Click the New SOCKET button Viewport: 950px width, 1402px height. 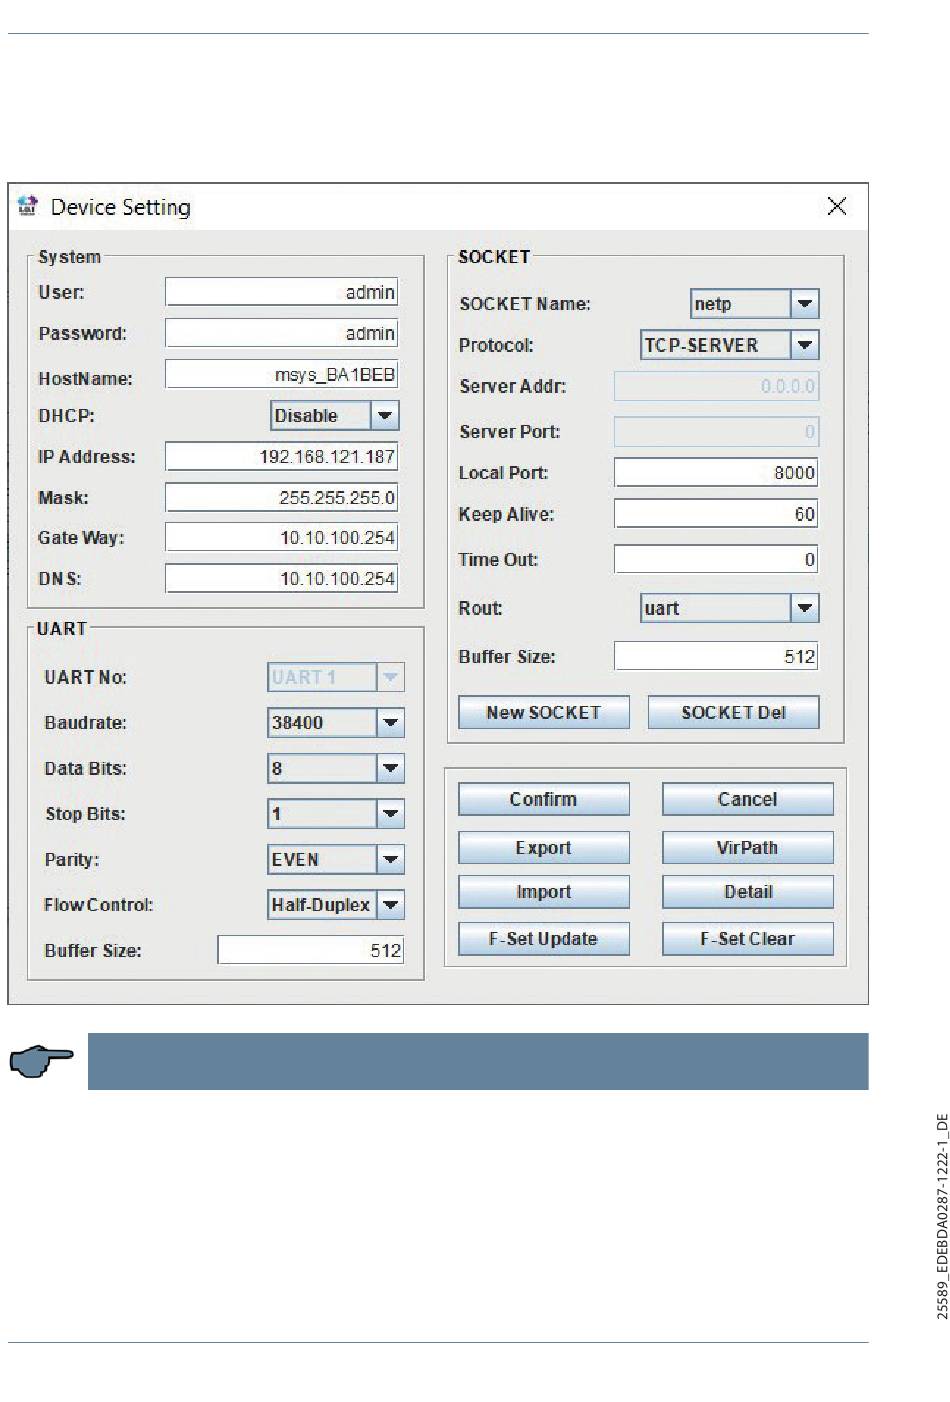pyautogui.click(x=544, y=712)
